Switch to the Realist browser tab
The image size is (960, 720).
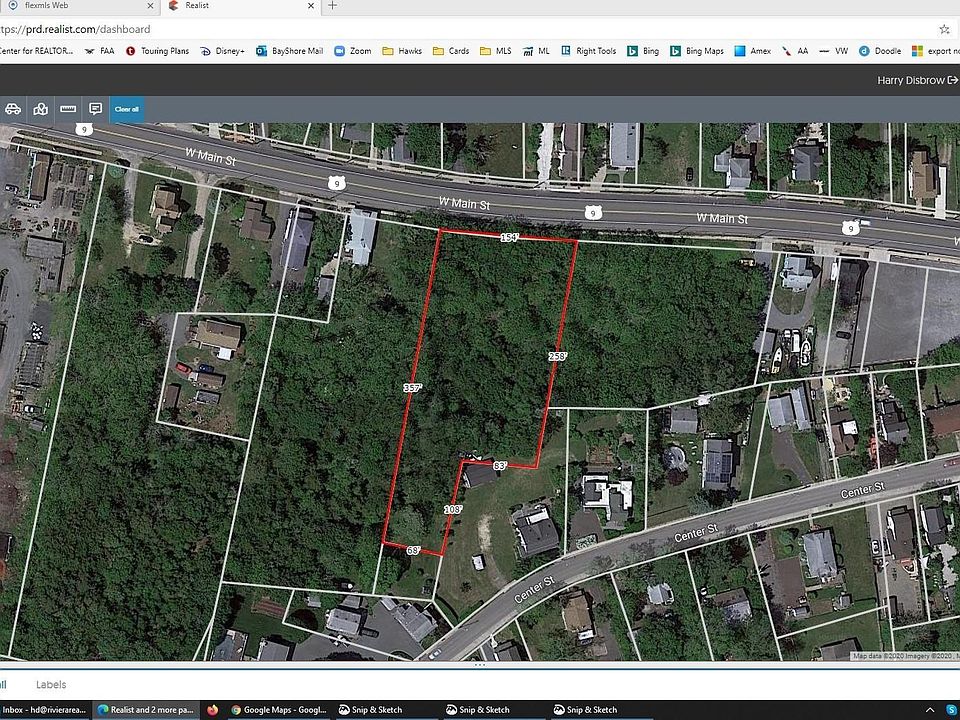241,6
